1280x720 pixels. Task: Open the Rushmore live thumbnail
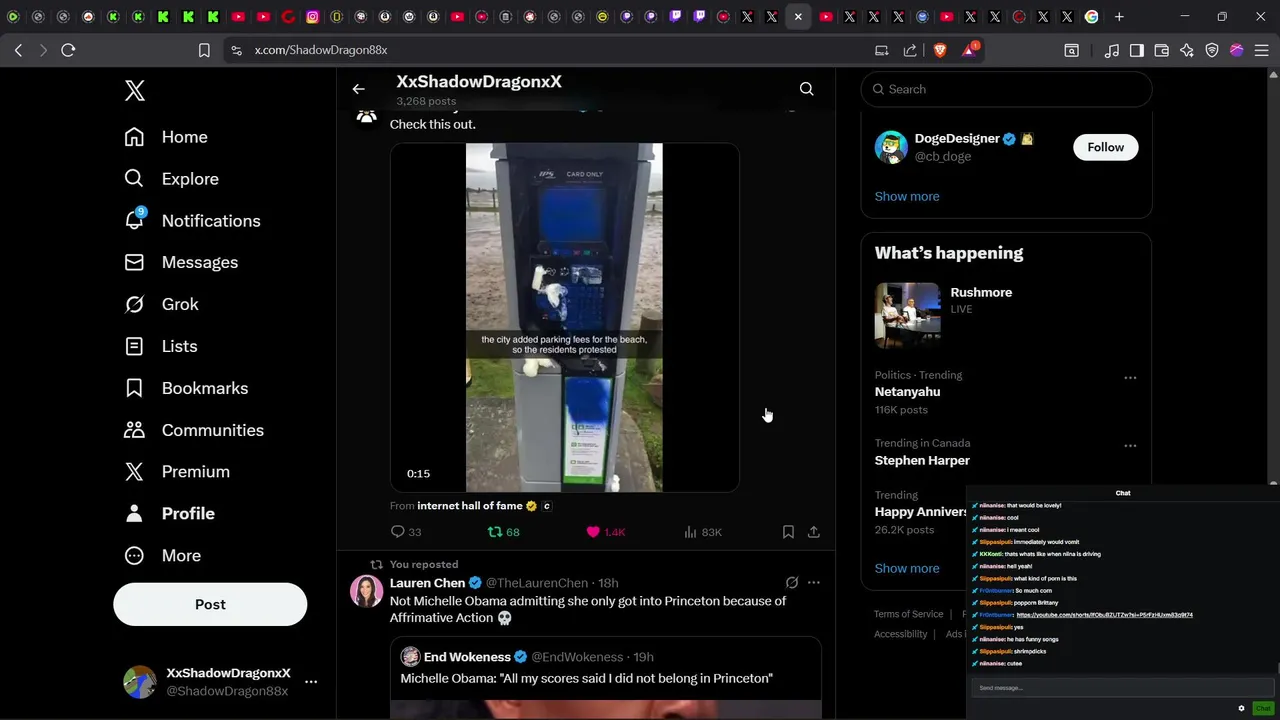(x=907, y=315)
